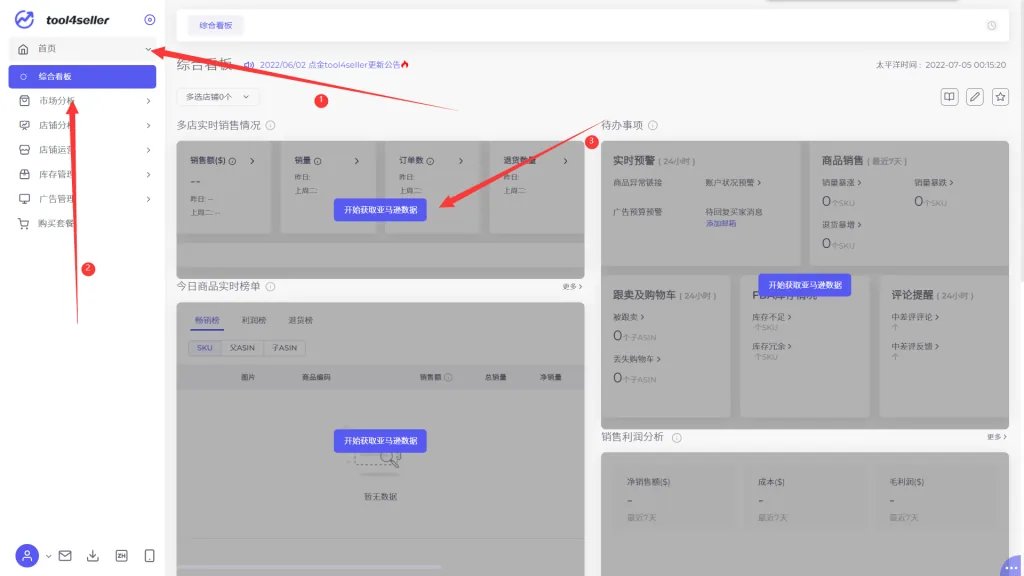The height and width of the screenshot is (576, 1024).
Task: Open 销量暴涨 link
Action: [842, 183]
